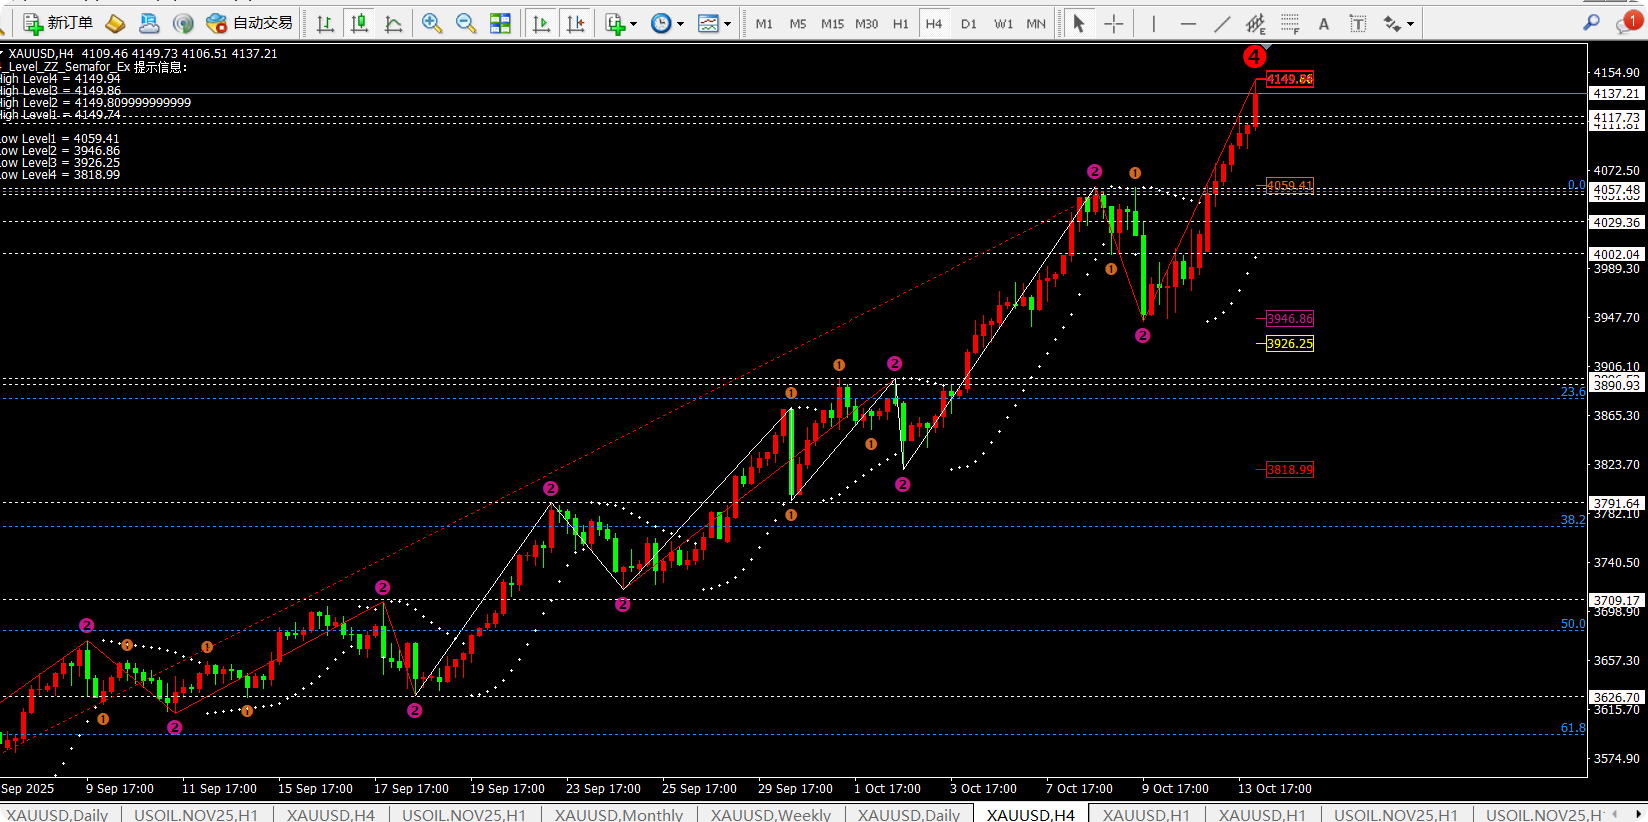Click the zoom out magnifier icon
Viewport: 1648px width, 822px height.
466,23
